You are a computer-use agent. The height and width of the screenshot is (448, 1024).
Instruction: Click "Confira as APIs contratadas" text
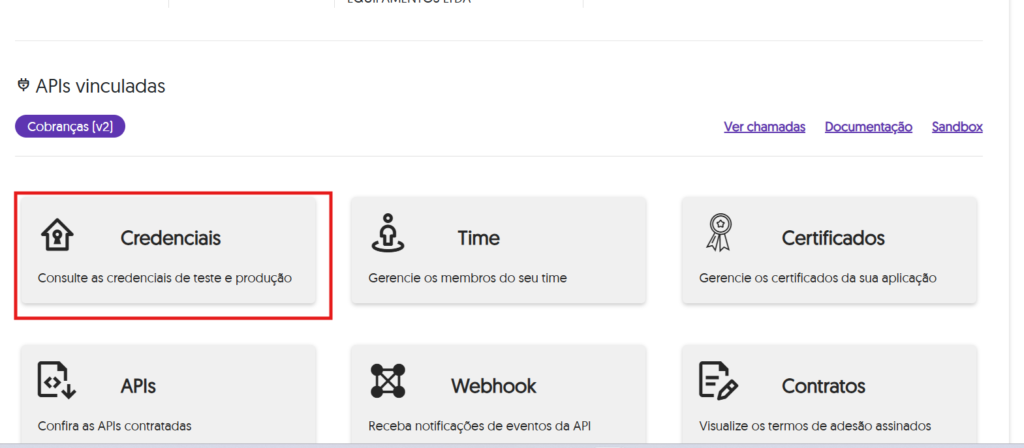(x=114, y=426)
